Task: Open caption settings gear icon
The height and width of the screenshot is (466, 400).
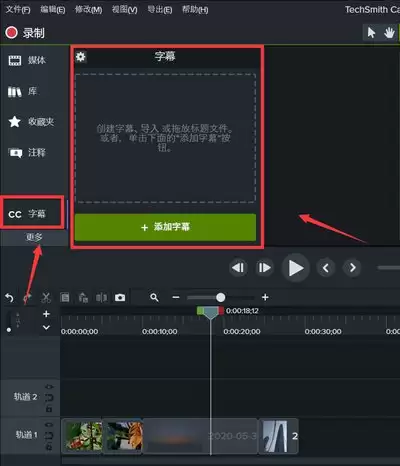Action: click(81, 57)
